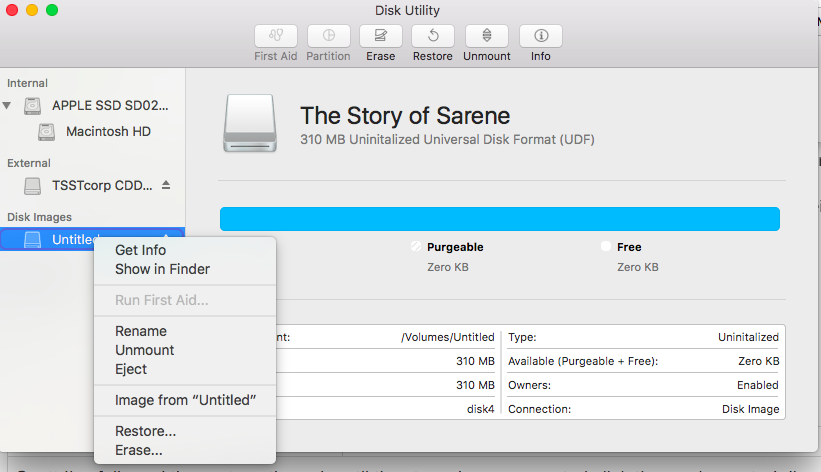This screenshot has width=821, height=472.
Task: Collapse the APPLE SSD disclosure triangle
Action: 8,105
